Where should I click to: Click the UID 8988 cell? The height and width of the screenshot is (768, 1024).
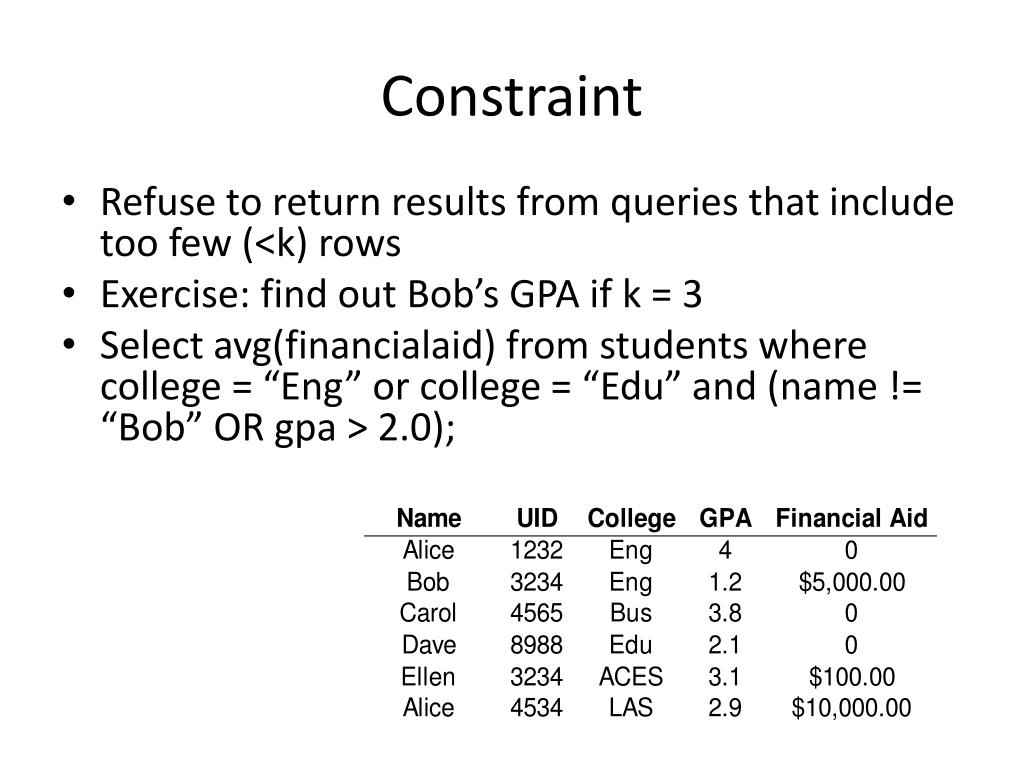coord(536,645)
